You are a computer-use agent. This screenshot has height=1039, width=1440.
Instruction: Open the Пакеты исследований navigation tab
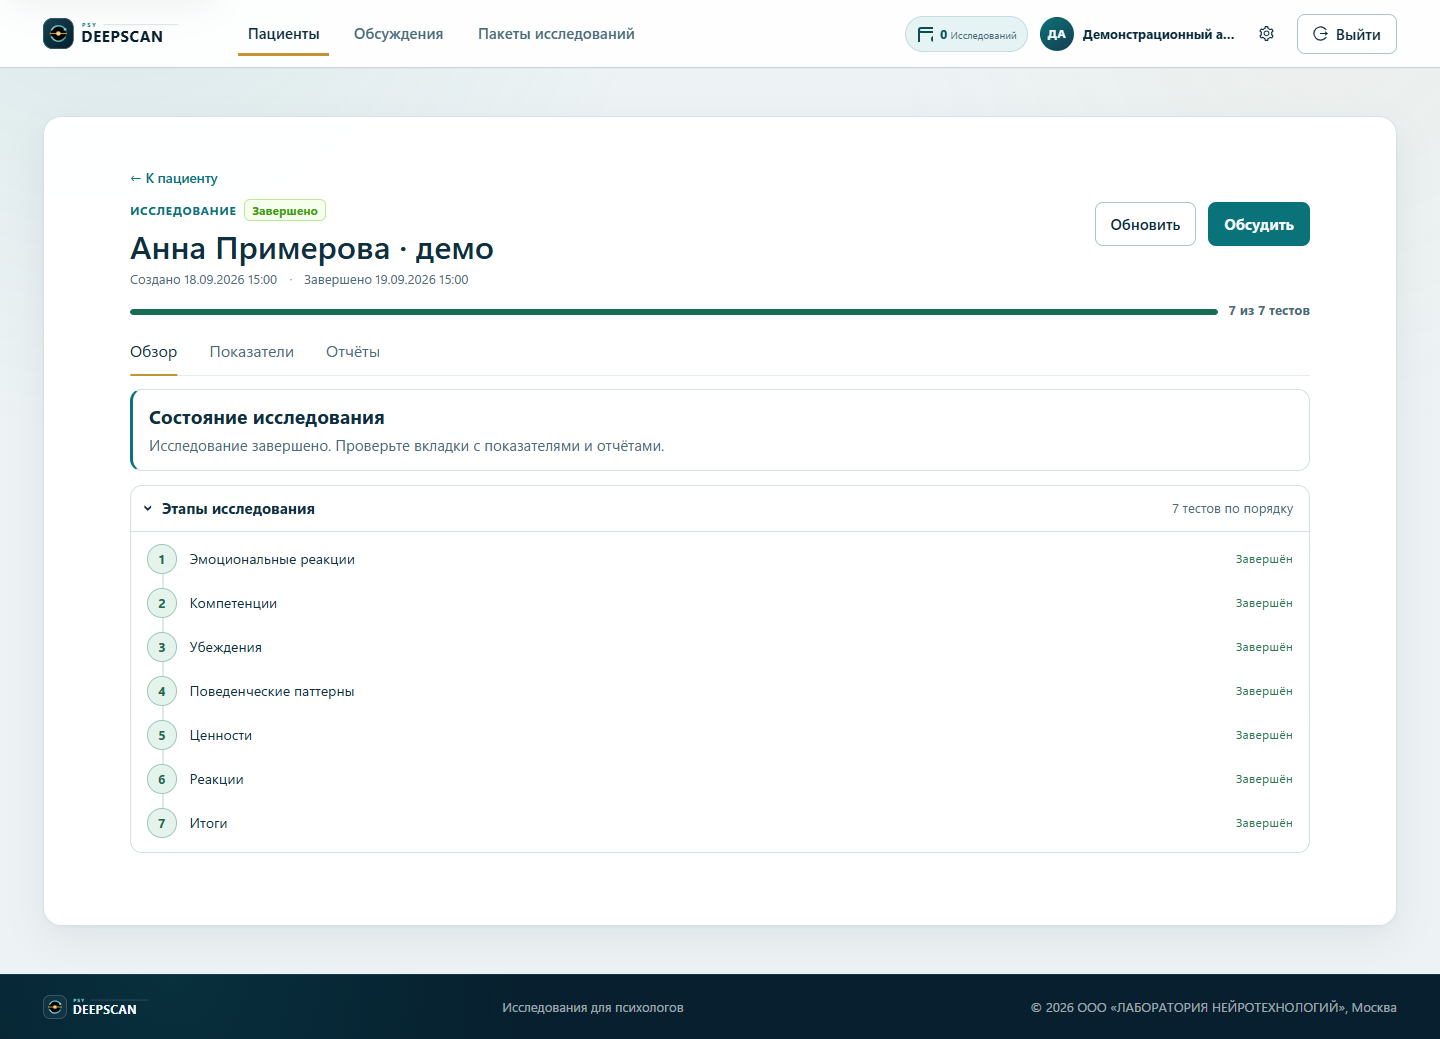556,34
